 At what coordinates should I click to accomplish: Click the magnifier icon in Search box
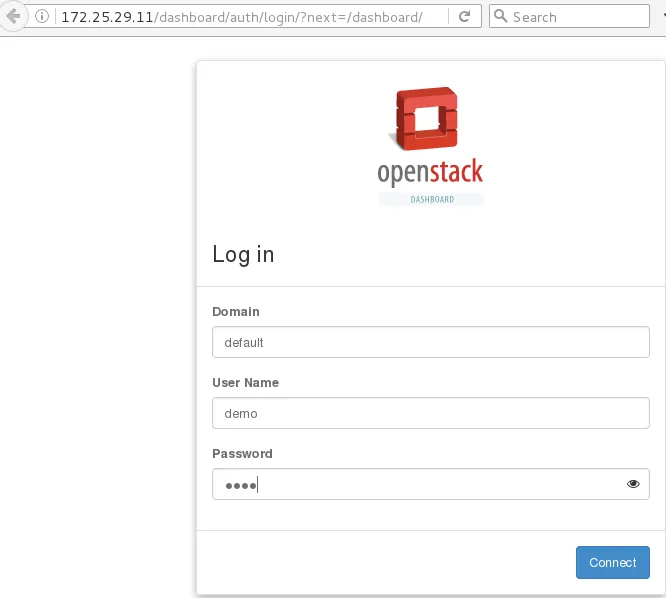coord(501,16)
